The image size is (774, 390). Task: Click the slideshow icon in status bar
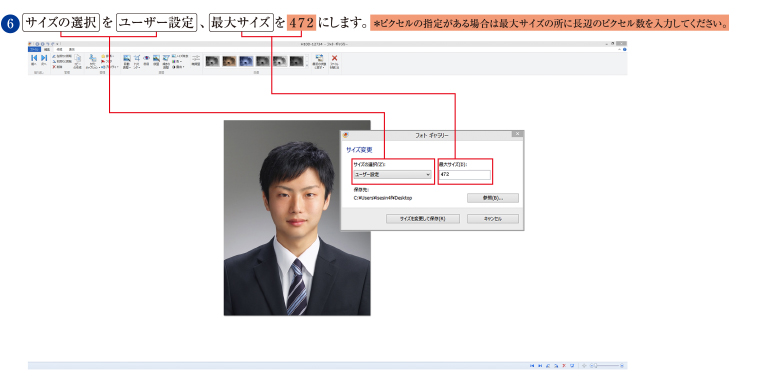point(572,366)
